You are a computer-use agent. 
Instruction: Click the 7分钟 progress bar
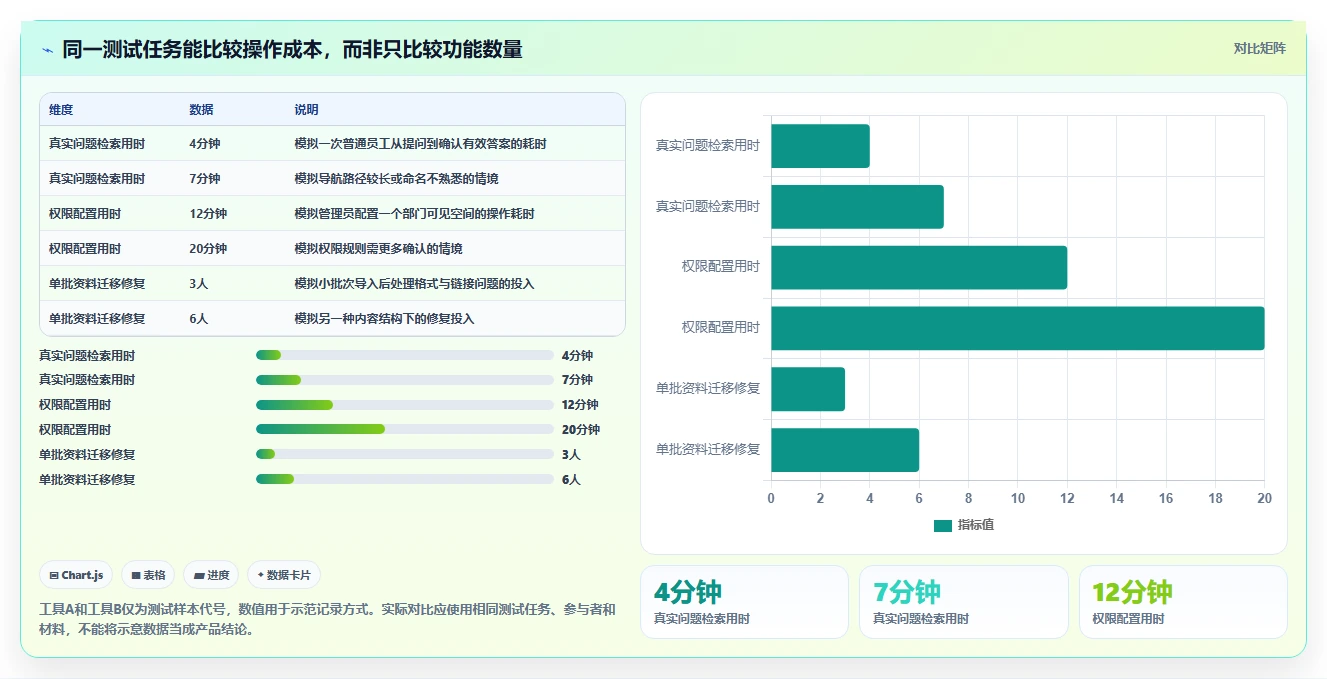(x=405, y=380)
